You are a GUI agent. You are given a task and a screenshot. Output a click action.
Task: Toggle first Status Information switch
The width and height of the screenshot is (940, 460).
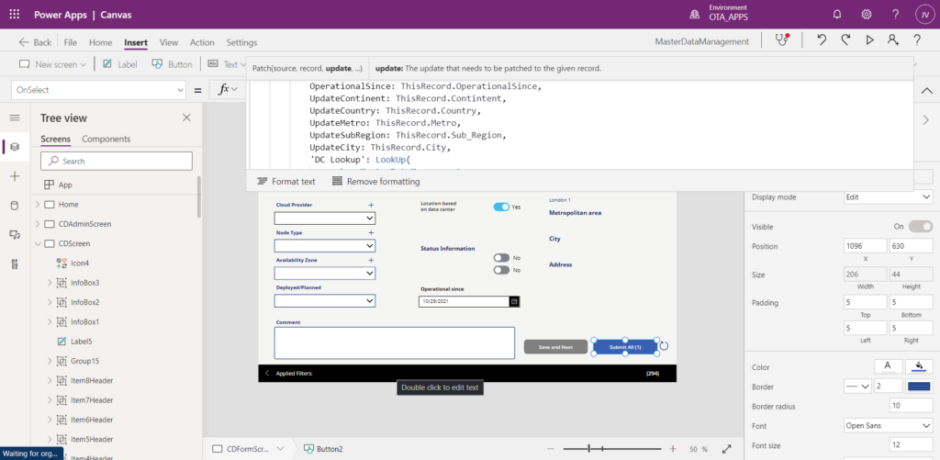(x=501, y=257)
